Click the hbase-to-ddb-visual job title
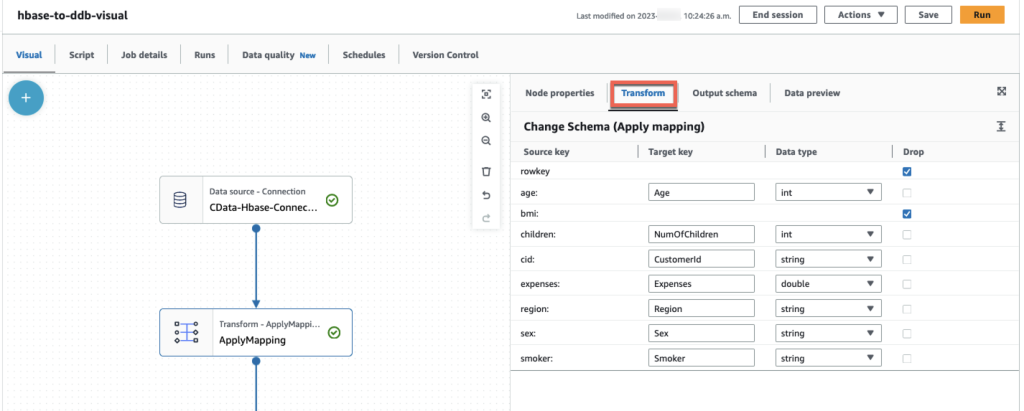The width and height of the screenshot is (1024, 411). 72,14
